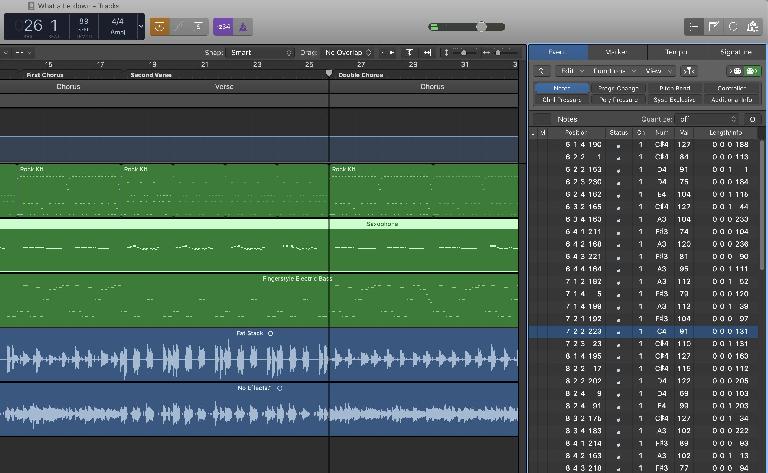Toggle the Count-in 1234 button
The height and width of the screenshot is (473, 768).
pyautogui.click(x=224, y=27)
